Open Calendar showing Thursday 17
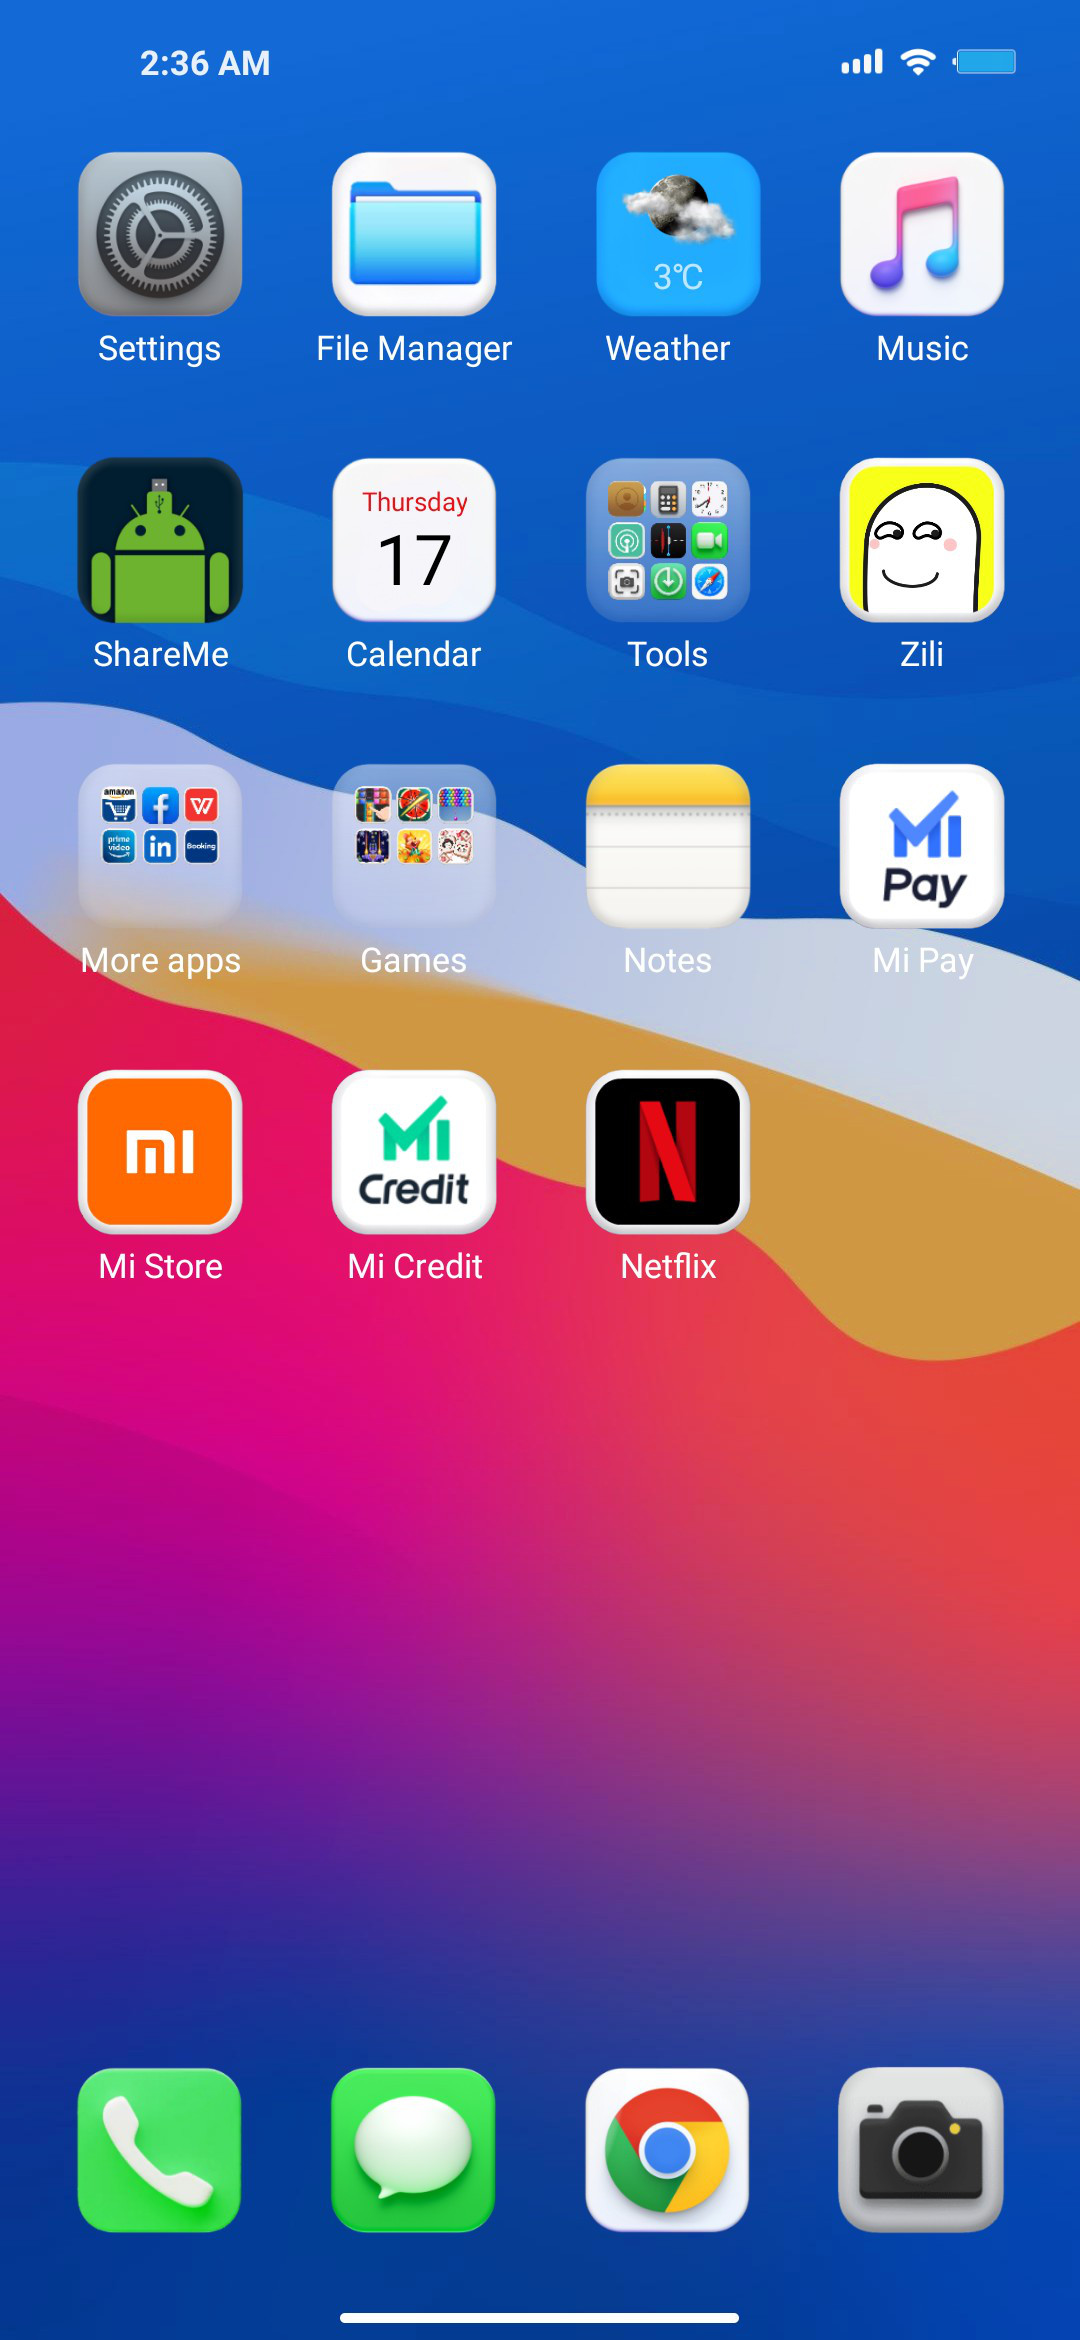 pyautogui.click(x=414, y=540)
